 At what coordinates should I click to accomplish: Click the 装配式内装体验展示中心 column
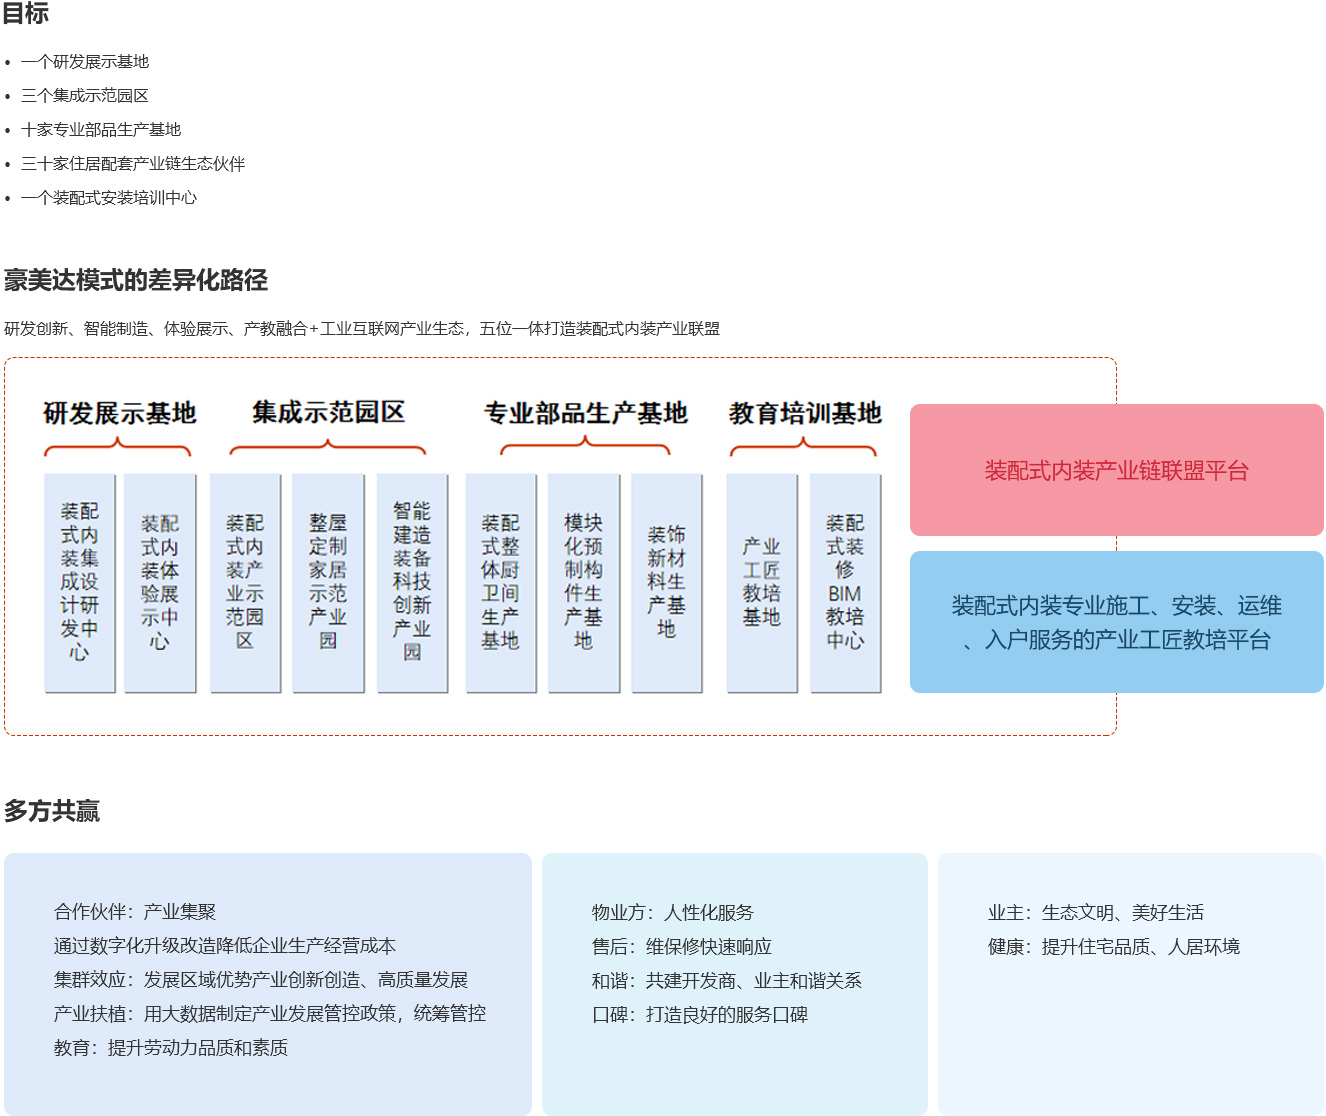pos(160,583)
